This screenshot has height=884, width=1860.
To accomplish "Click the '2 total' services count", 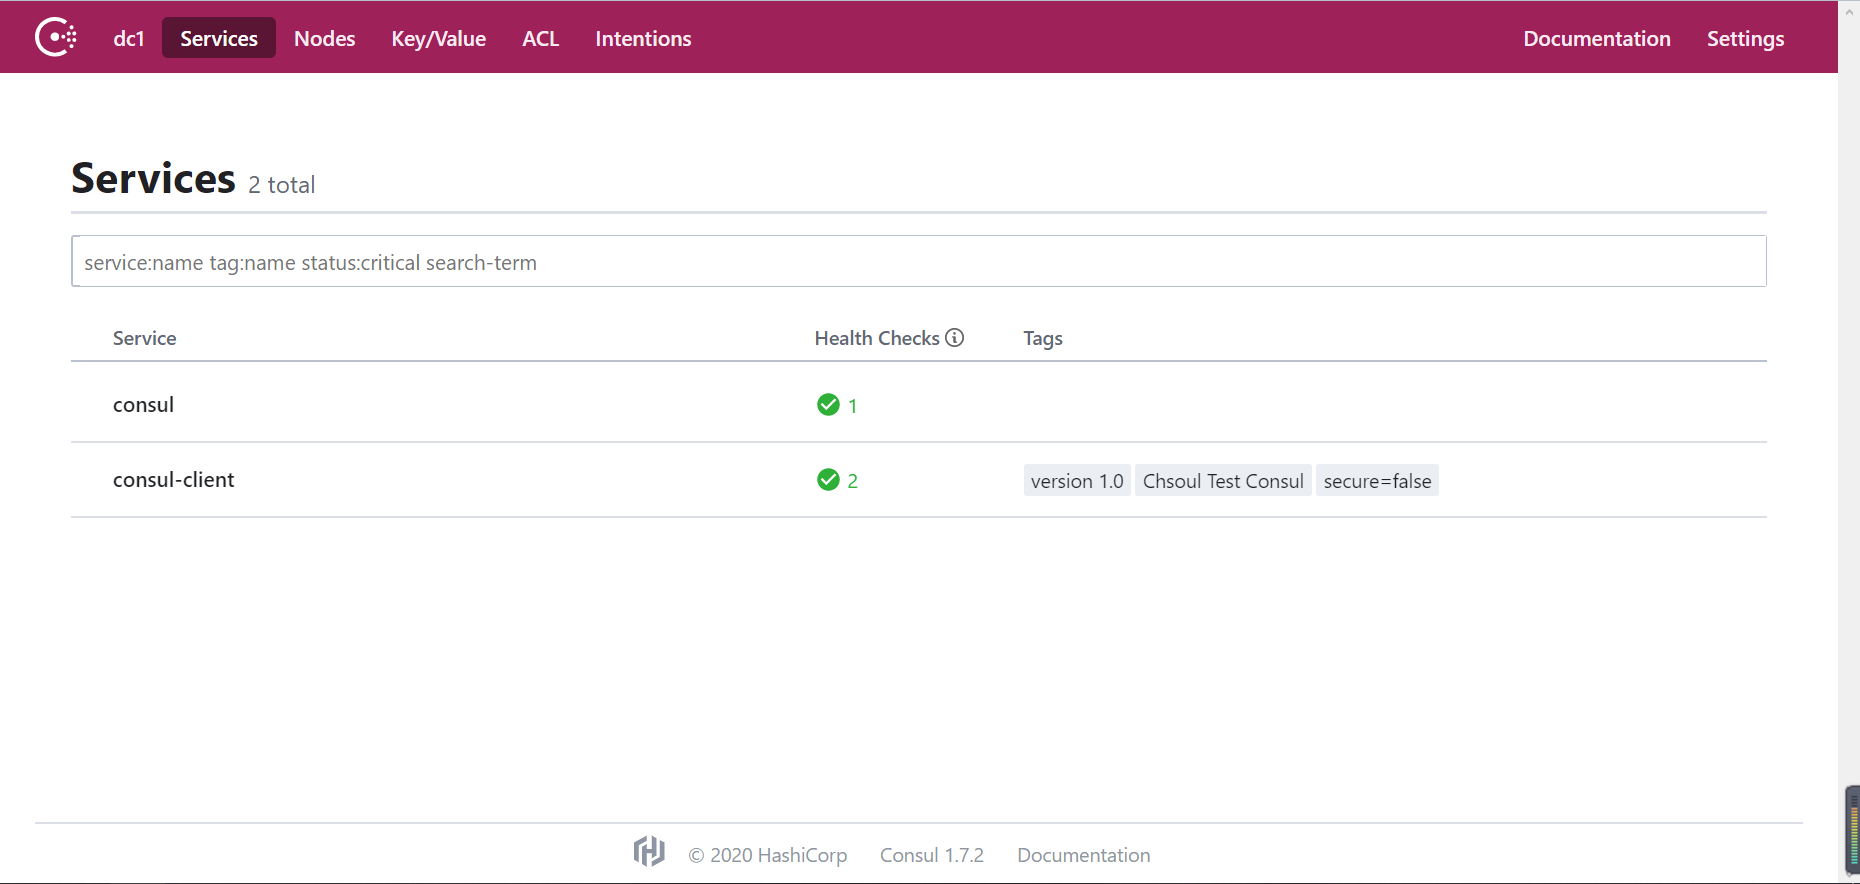I will coord(282,185).
